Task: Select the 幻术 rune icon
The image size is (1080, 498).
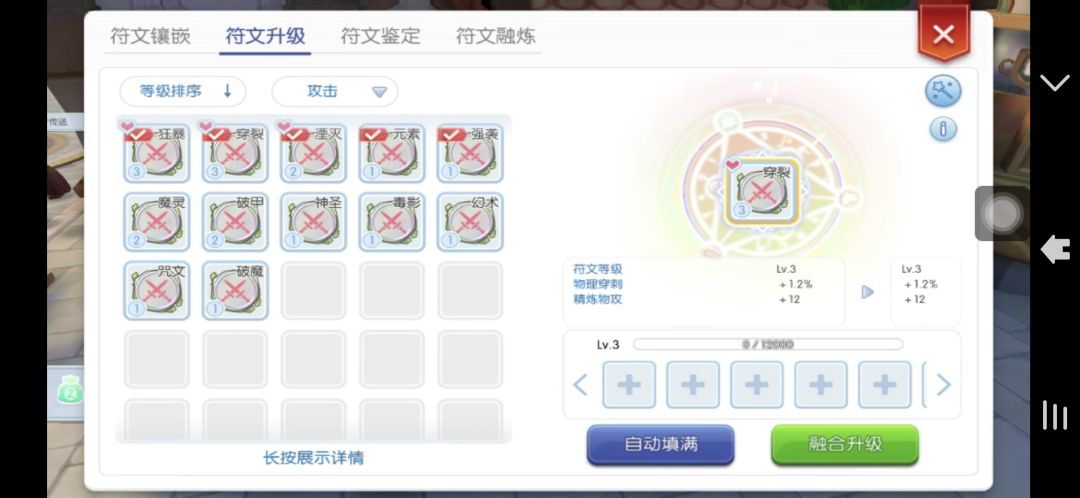Action: tap(470, 222)
